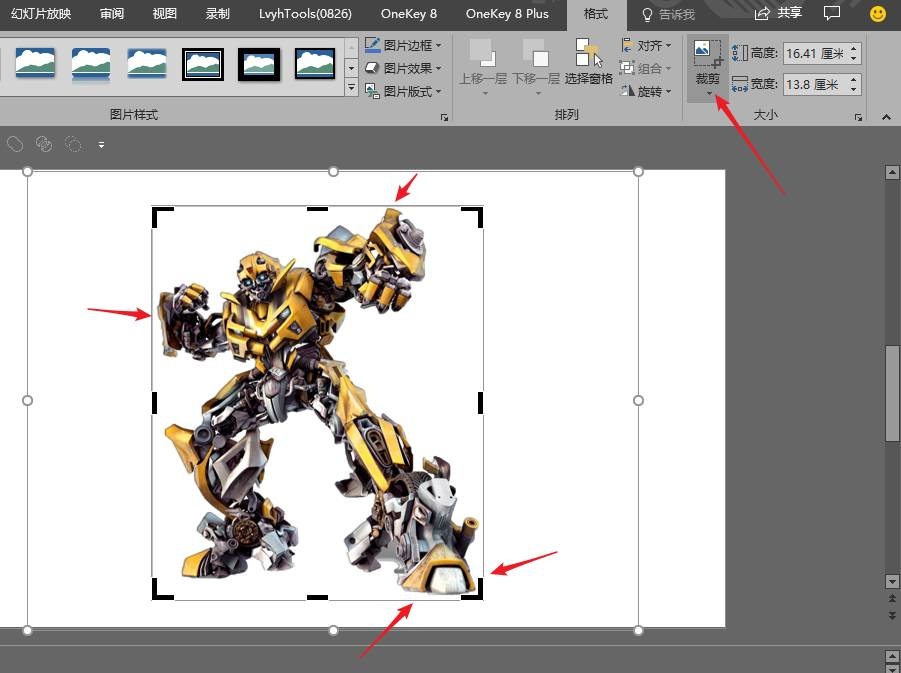Viewport: 901px width, 673px height.
Task: Switch to the OneKey 8 tab
Action: tap(409, 13)
